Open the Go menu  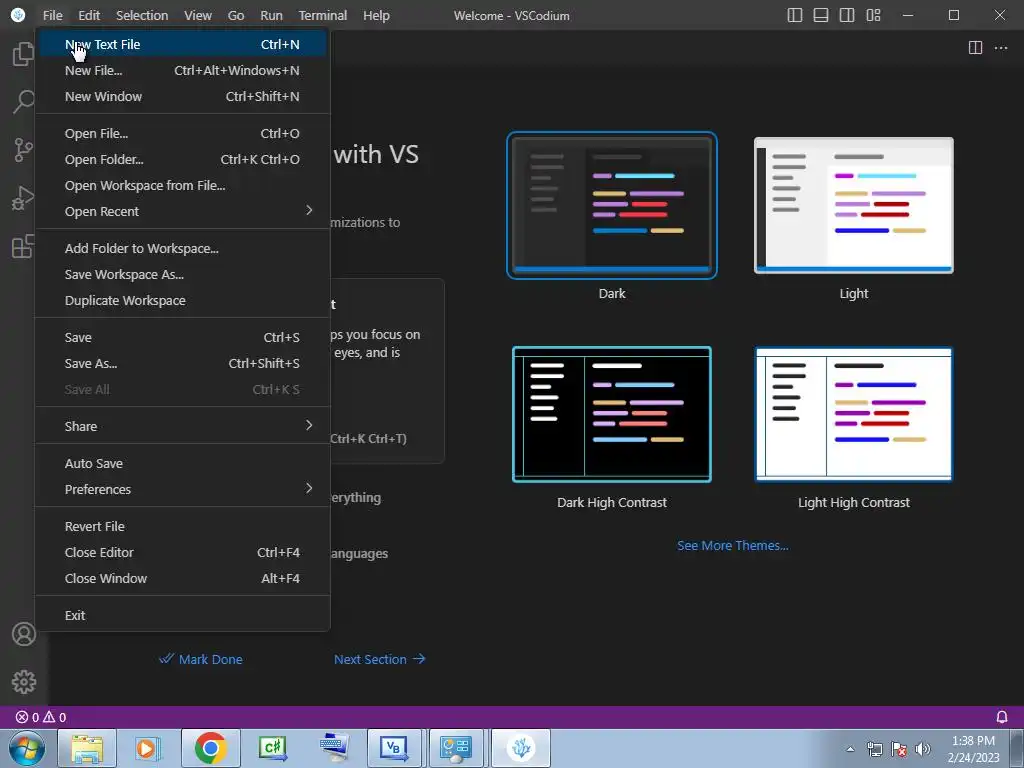tap(236, 15)
